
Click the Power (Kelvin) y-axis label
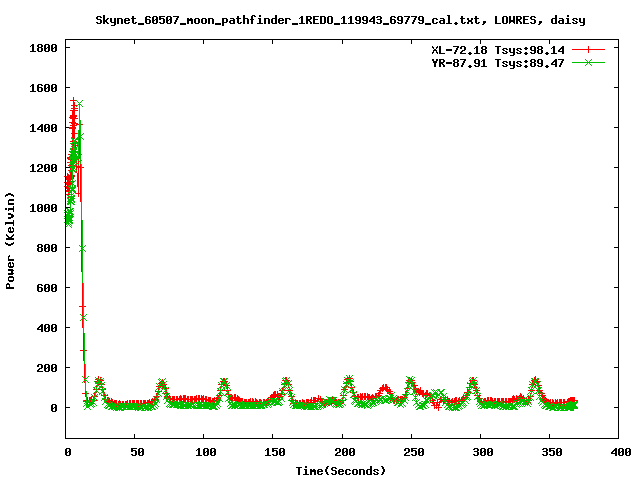tap(10, 240)
